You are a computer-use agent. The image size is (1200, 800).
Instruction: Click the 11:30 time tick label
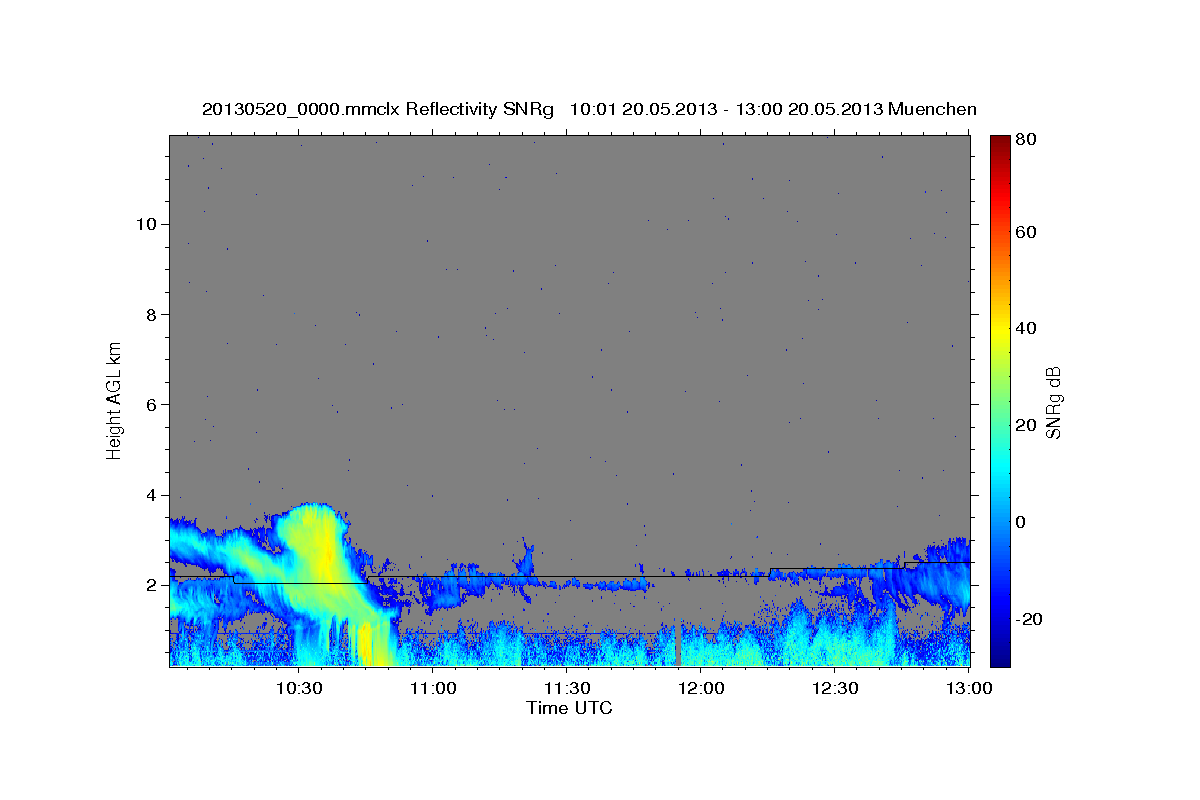pos(567,688)
